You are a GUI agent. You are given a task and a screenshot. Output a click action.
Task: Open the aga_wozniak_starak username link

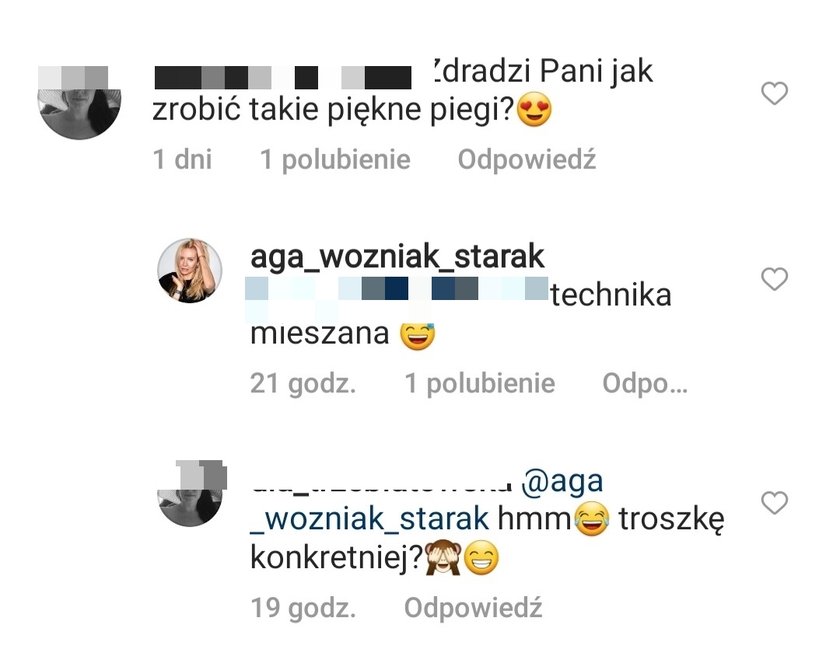[x=397, y=257]
